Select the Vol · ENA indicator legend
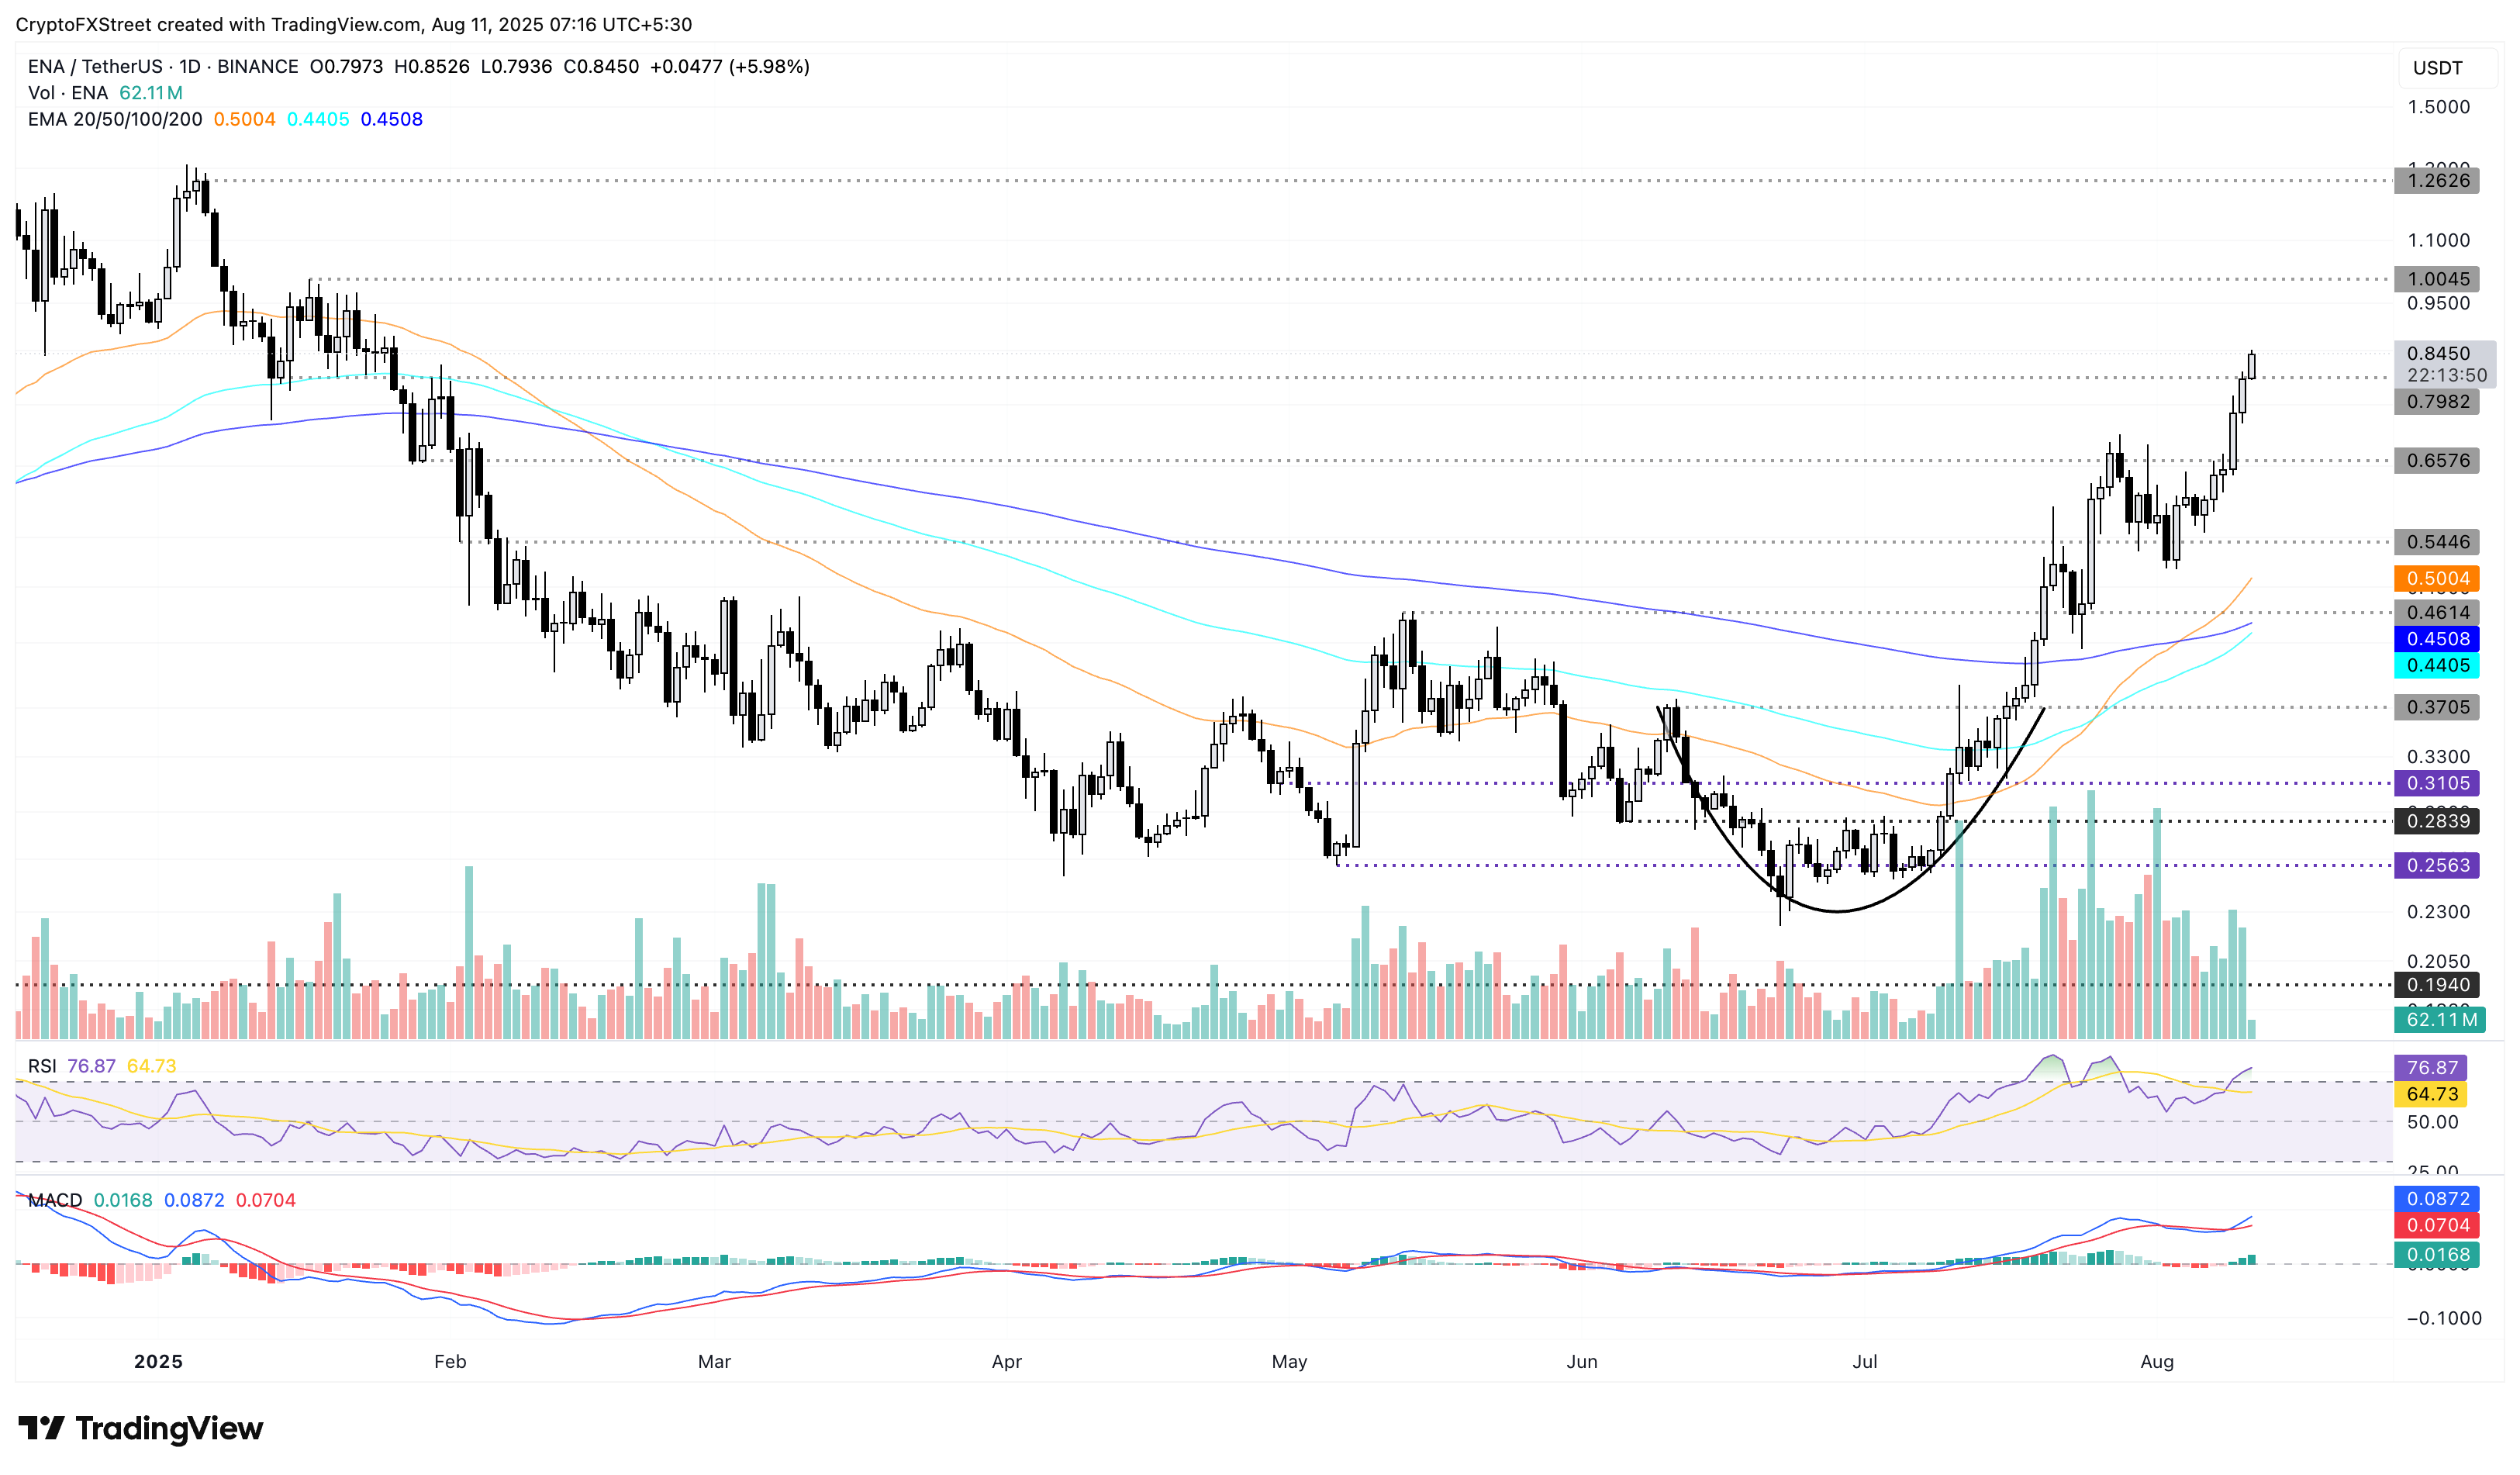Viewport: 2520px width, 1475px height. pyautogui.click(x=68, y=93)
